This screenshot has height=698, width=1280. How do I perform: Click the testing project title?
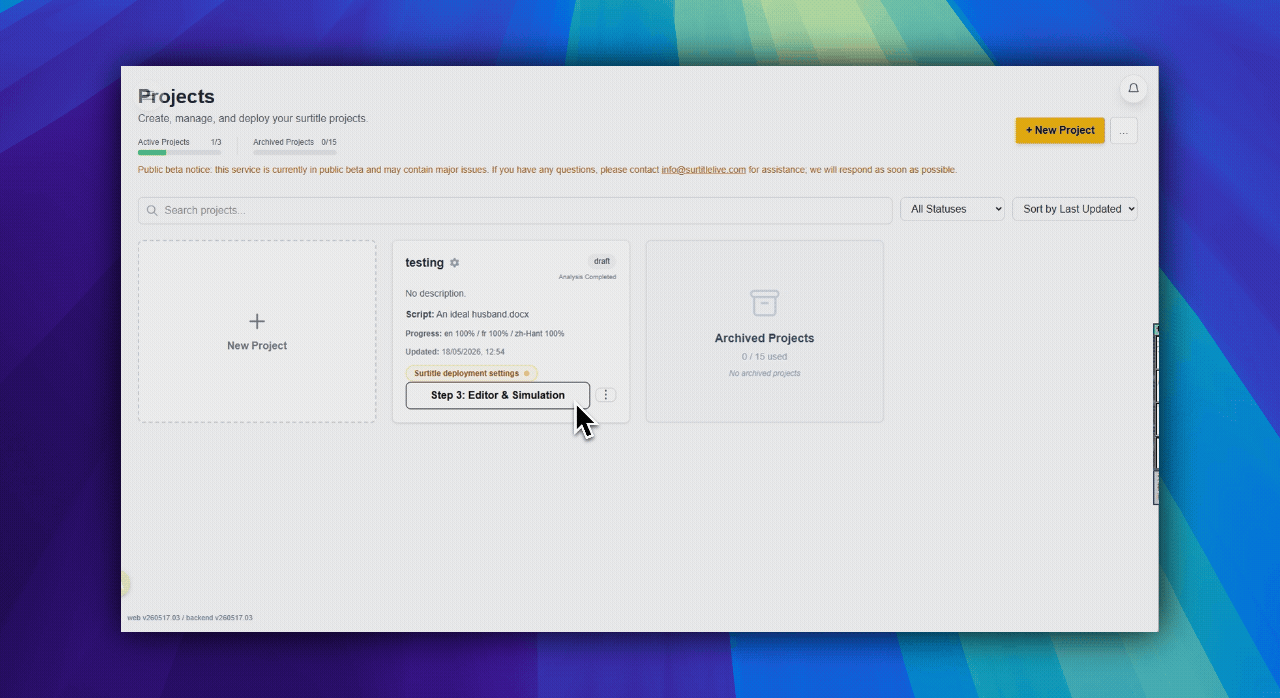coord(424,263)
